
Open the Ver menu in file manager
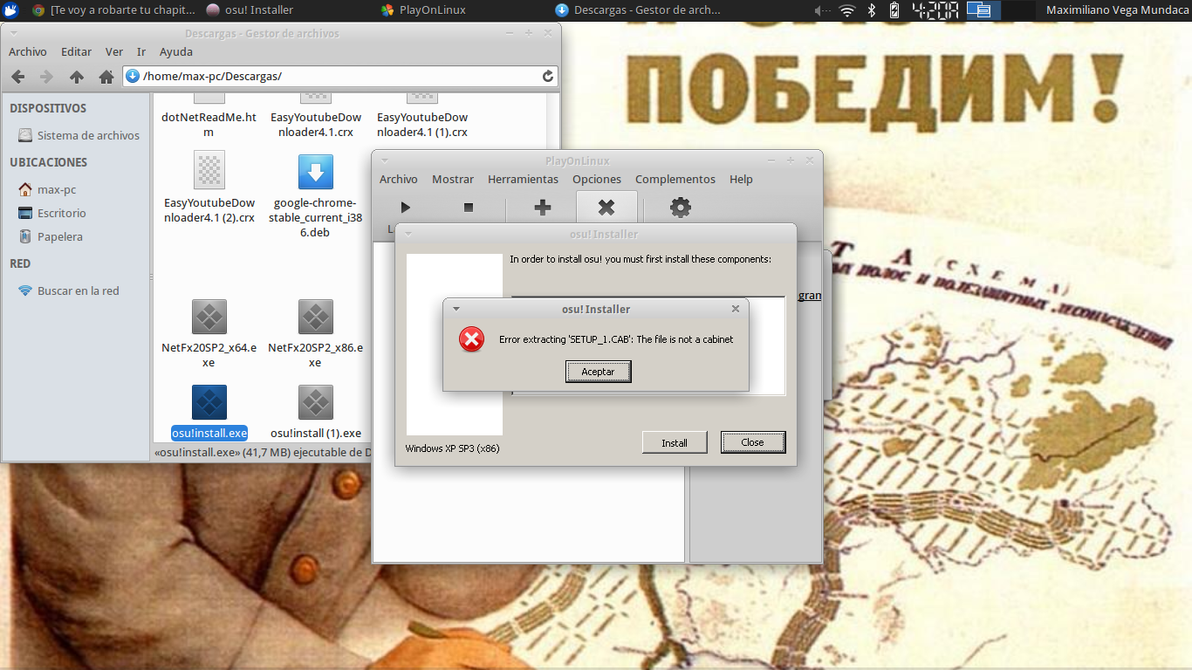pyautogui.click(x=114, y=52)
